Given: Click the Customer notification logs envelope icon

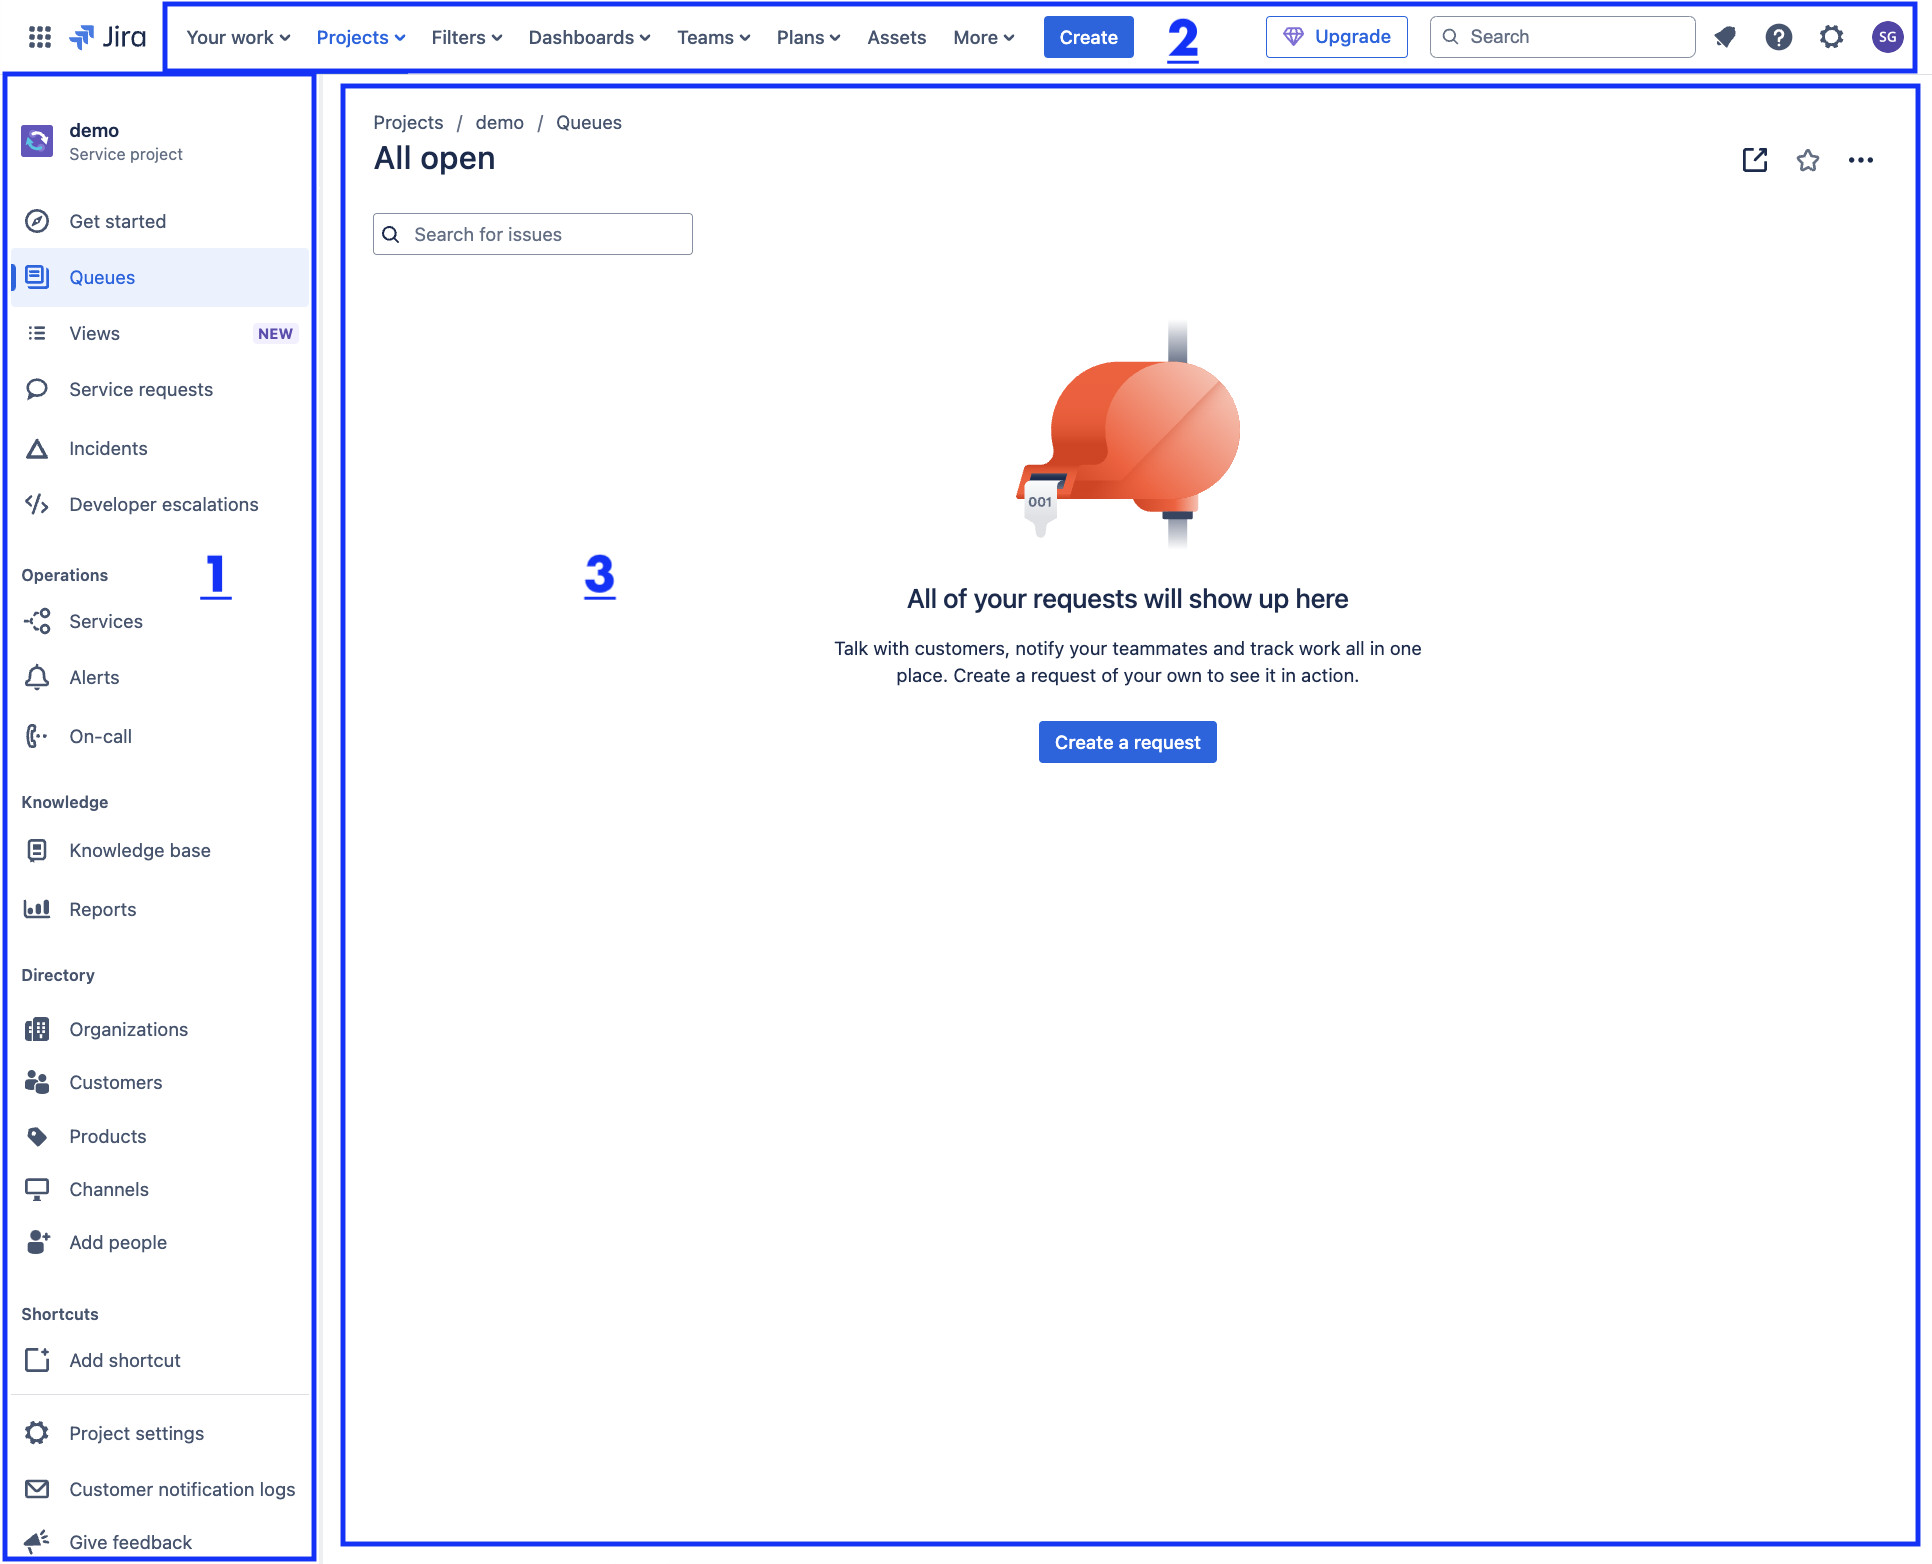Looking at the screenshot, I should click(x=37, y=1489).
